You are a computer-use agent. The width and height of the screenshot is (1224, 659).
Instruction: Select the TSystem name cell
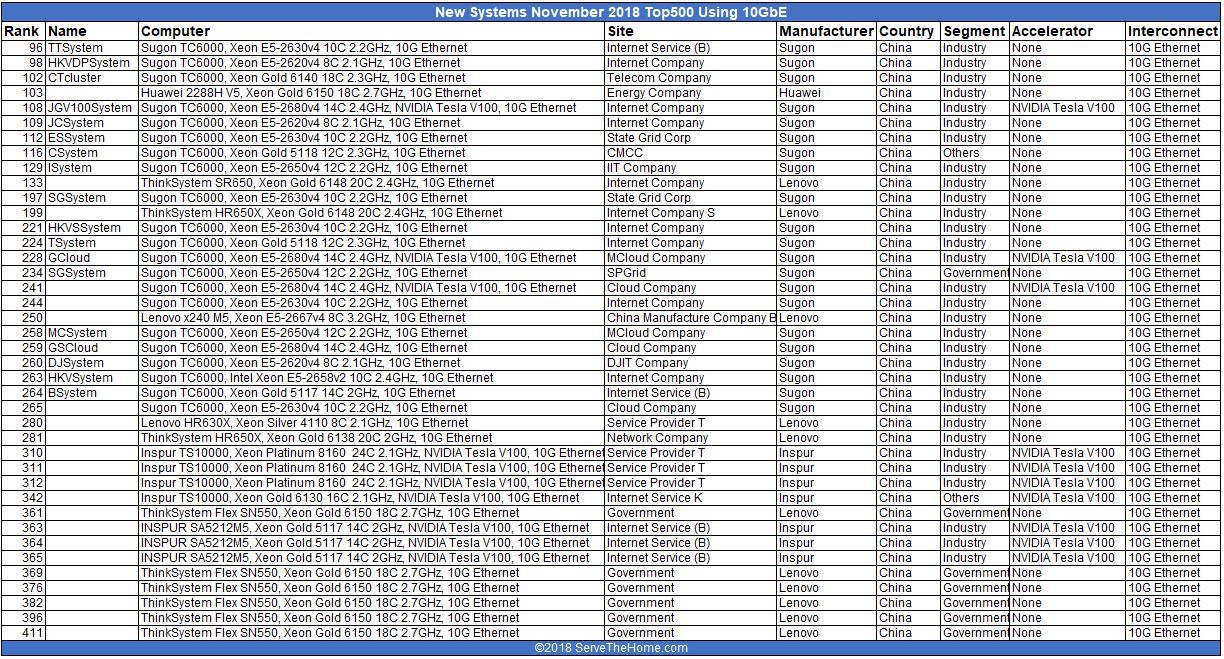(92, 243)
